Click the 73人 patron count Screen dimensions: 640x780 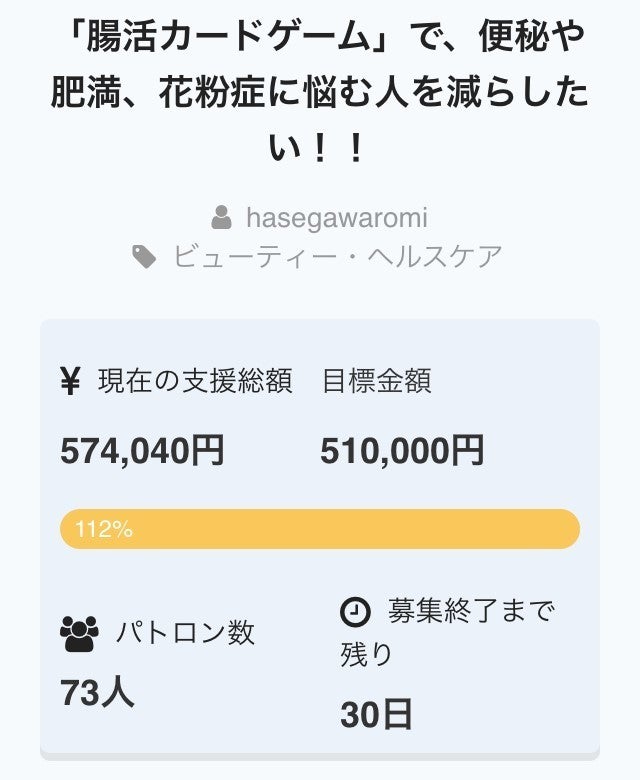[97, 693]
